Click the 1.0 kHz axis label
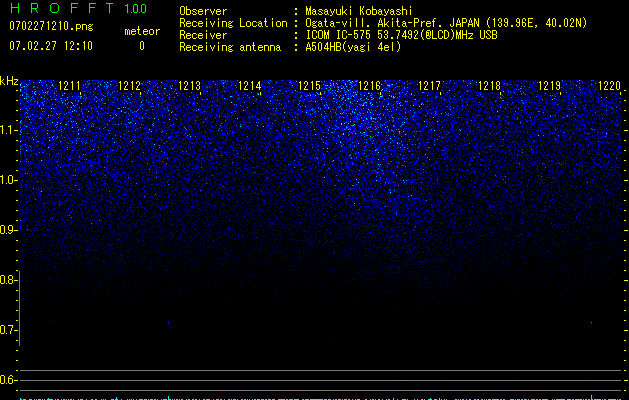629x400 pixels. tap(8, 180)
